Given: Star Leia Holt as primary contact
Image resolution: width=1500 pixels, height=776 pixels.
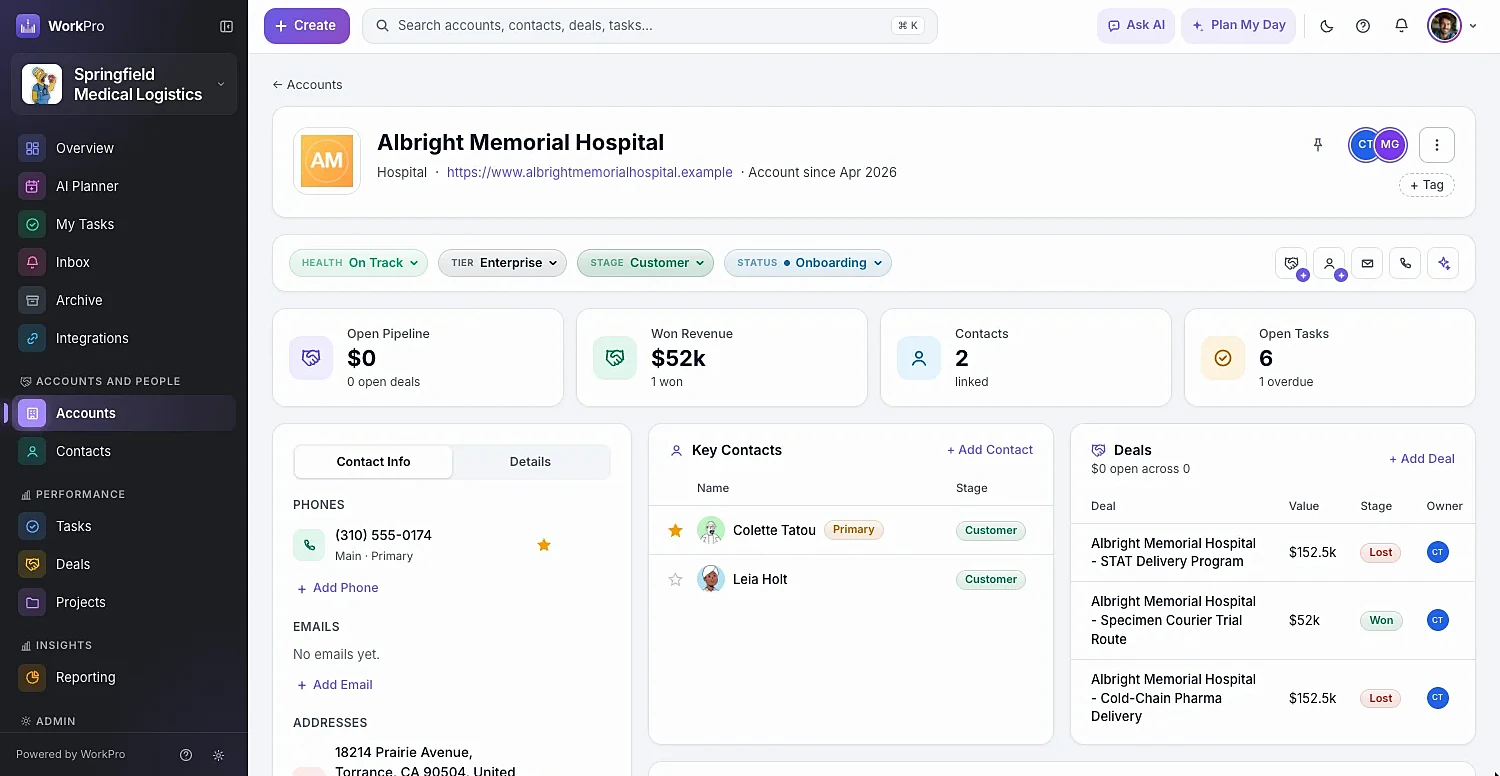Looking at the screenshot, I should [675, 579].
